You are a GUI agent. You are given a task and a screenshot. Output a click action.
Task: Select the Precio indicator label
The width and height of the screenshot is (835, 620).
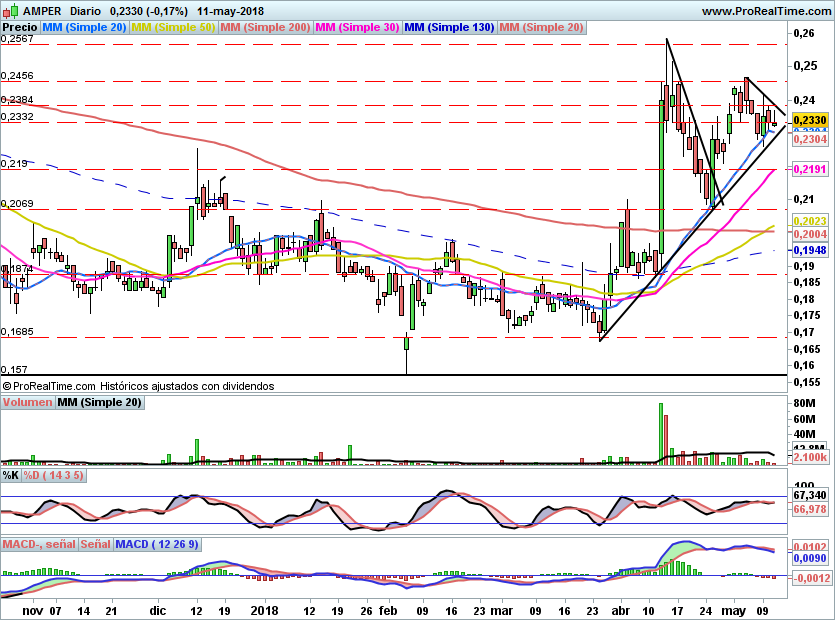point(20,27)
